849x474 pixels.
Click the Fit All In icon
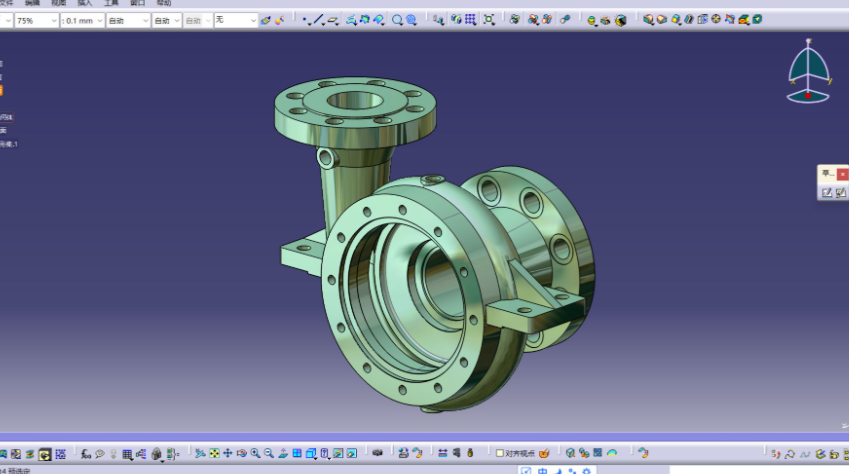214,453
